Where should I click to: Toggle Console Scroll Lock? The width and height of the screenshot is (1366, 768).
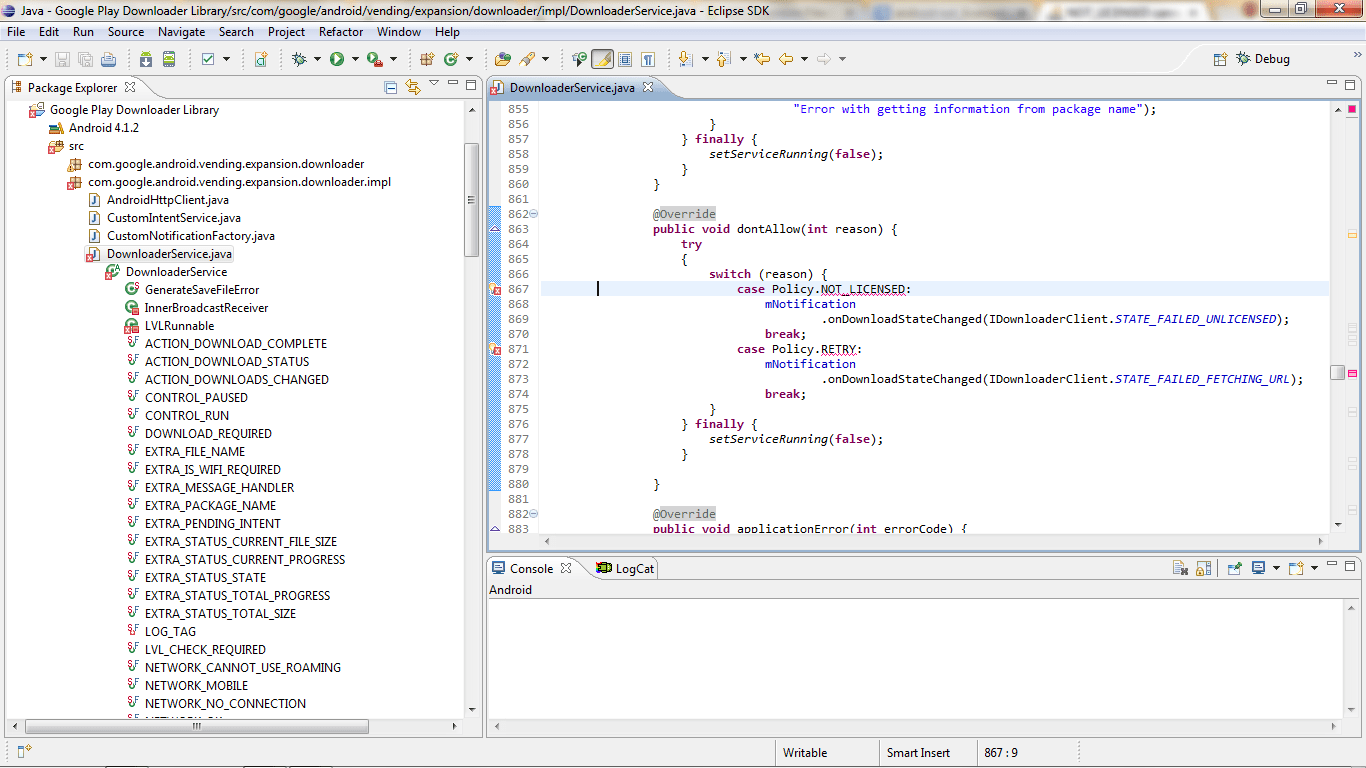pos(1204,568)
